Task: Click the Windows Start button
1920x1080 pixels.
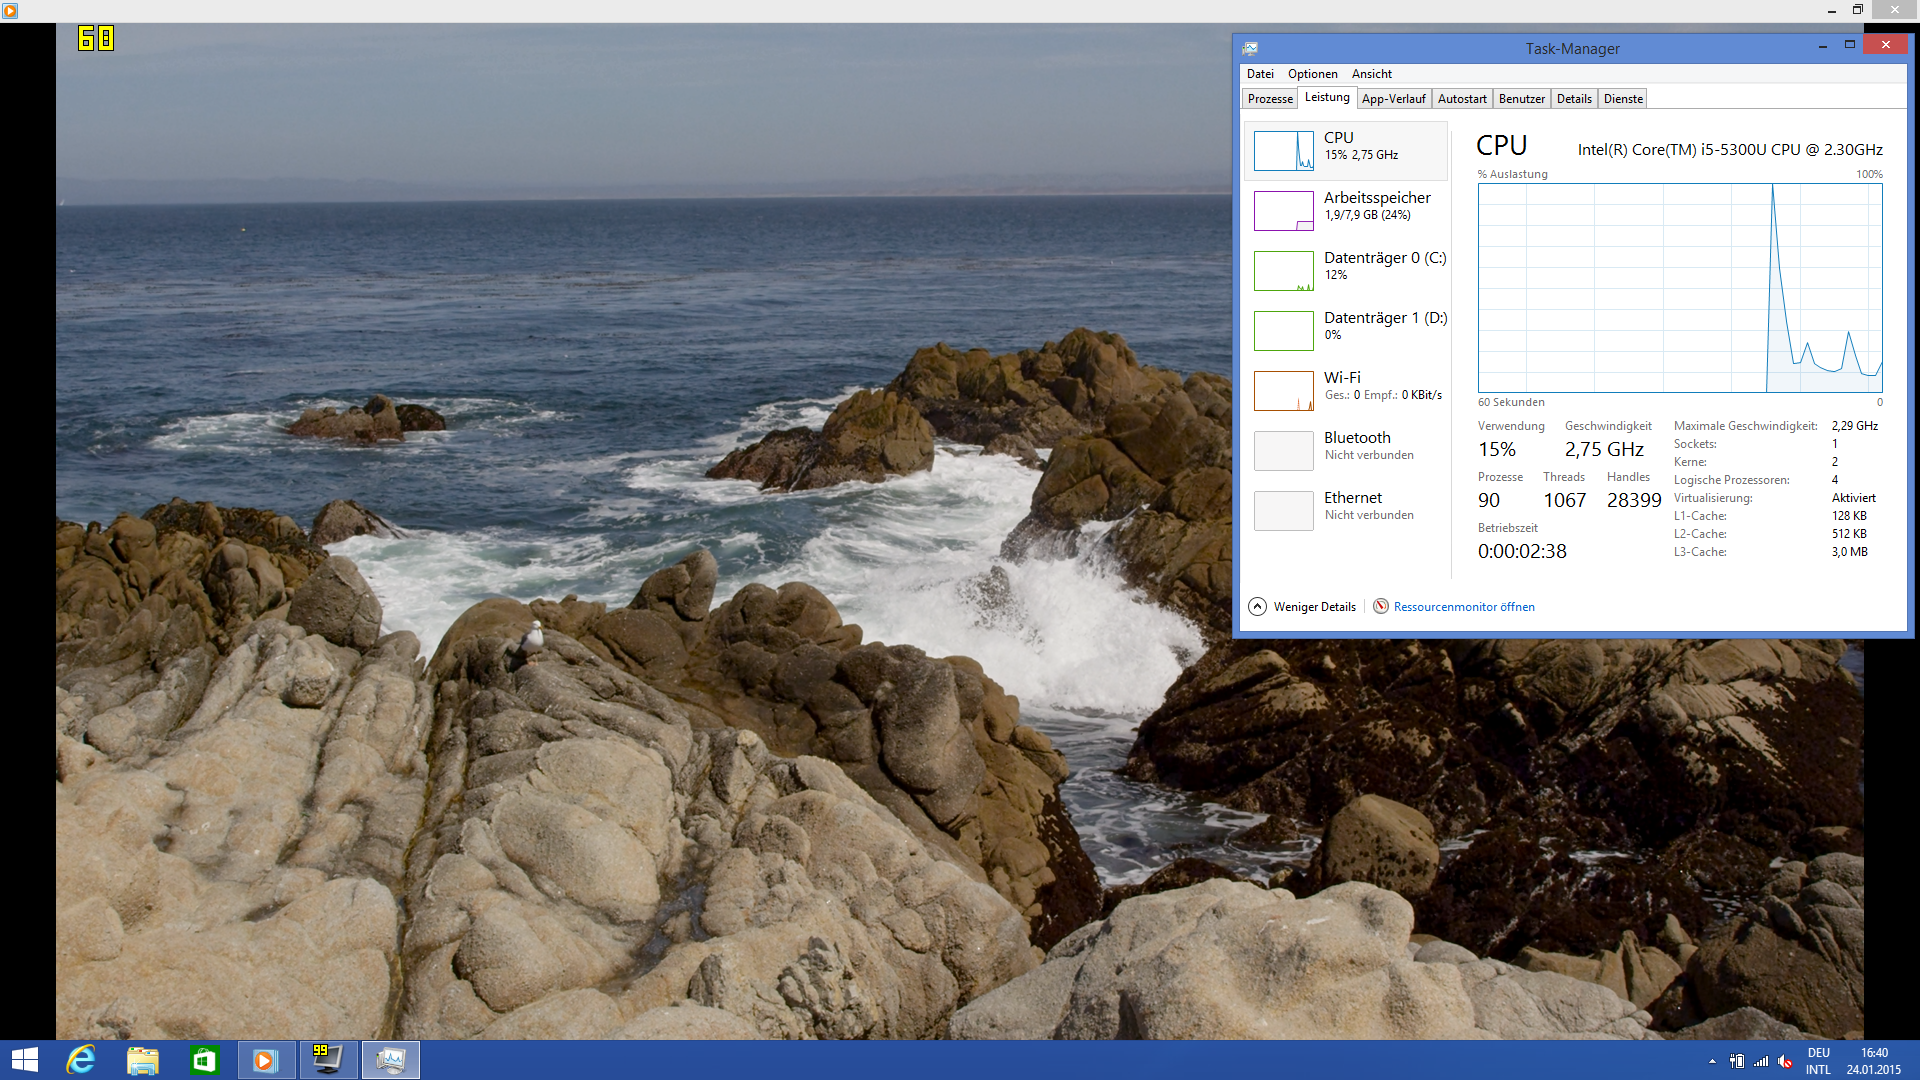Action: [x=25, y=1060]
